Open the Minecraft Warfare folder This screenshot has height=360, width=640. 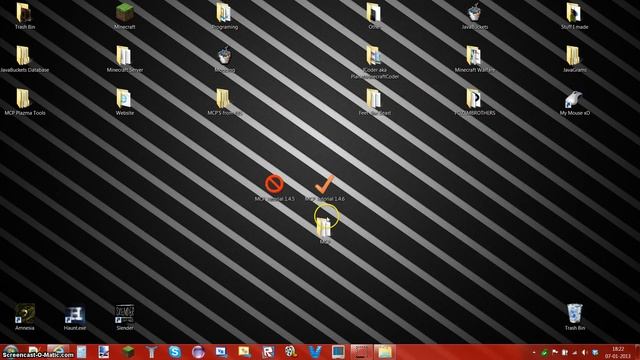tap(474, 59)
